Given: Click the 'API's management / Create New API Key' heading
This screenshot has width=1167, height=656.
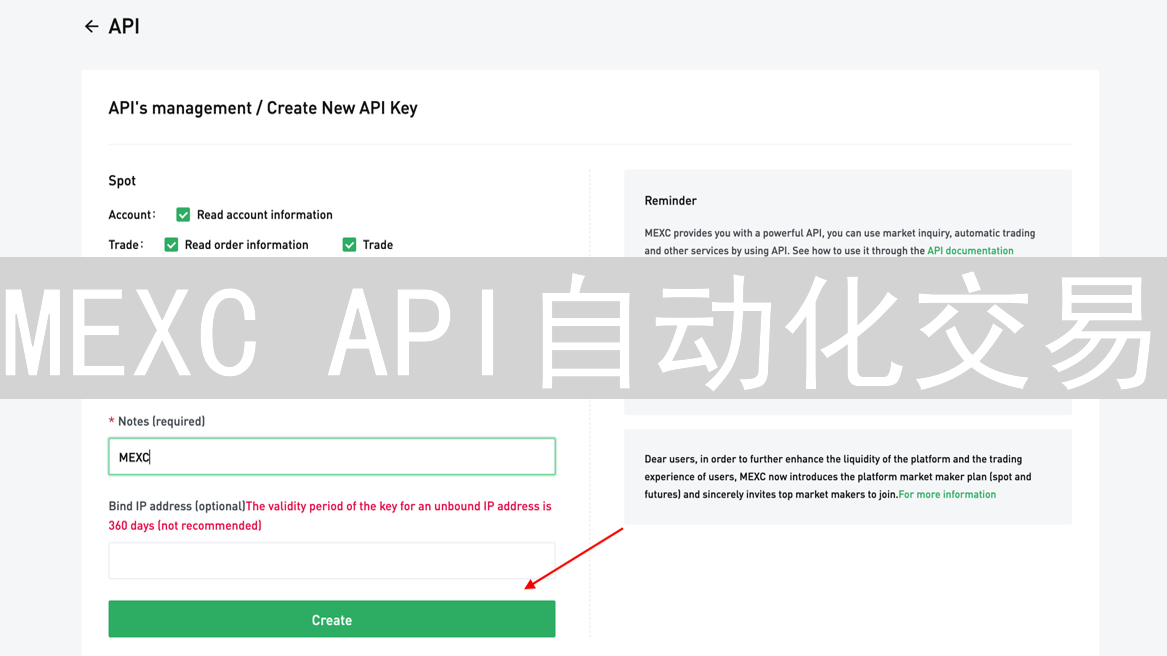Looking at the screenshot, I should tap(263, 108).
